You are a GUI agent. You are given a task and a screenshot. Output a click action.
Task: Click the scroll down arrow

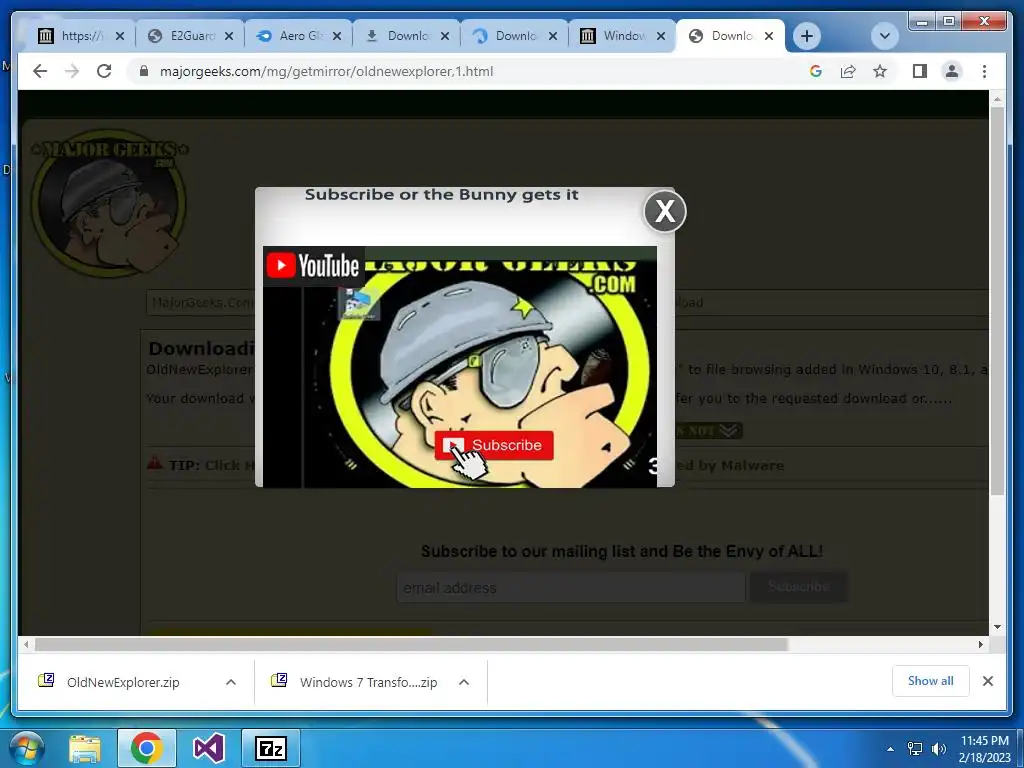(x=997, y=627)
